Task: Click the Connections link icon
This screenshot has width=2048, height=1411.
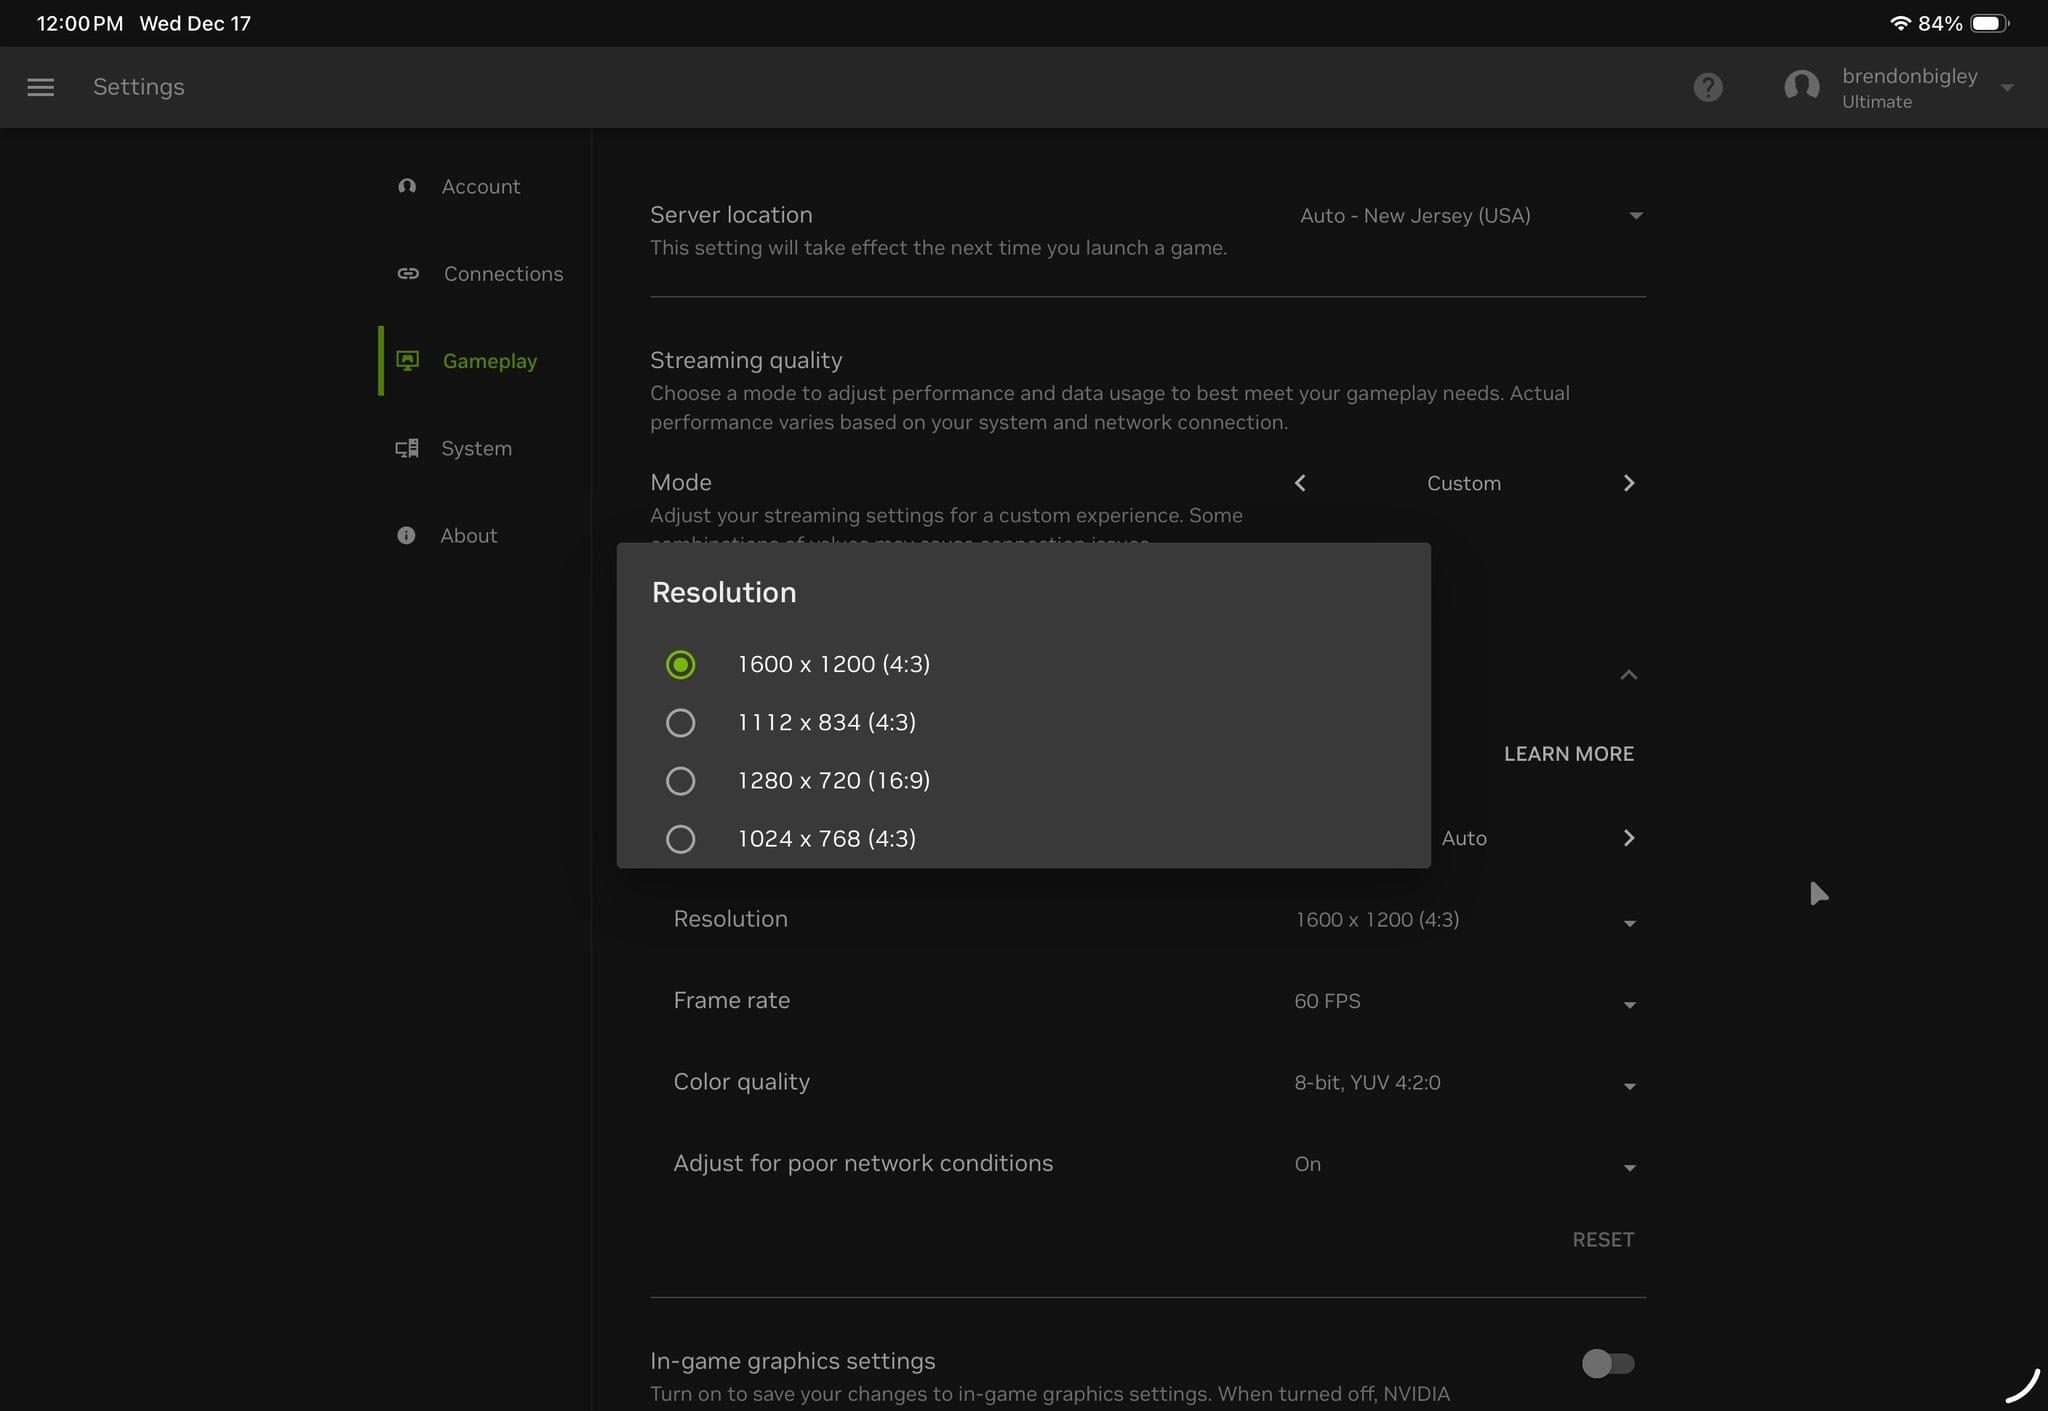Action: tap(407, 273)
